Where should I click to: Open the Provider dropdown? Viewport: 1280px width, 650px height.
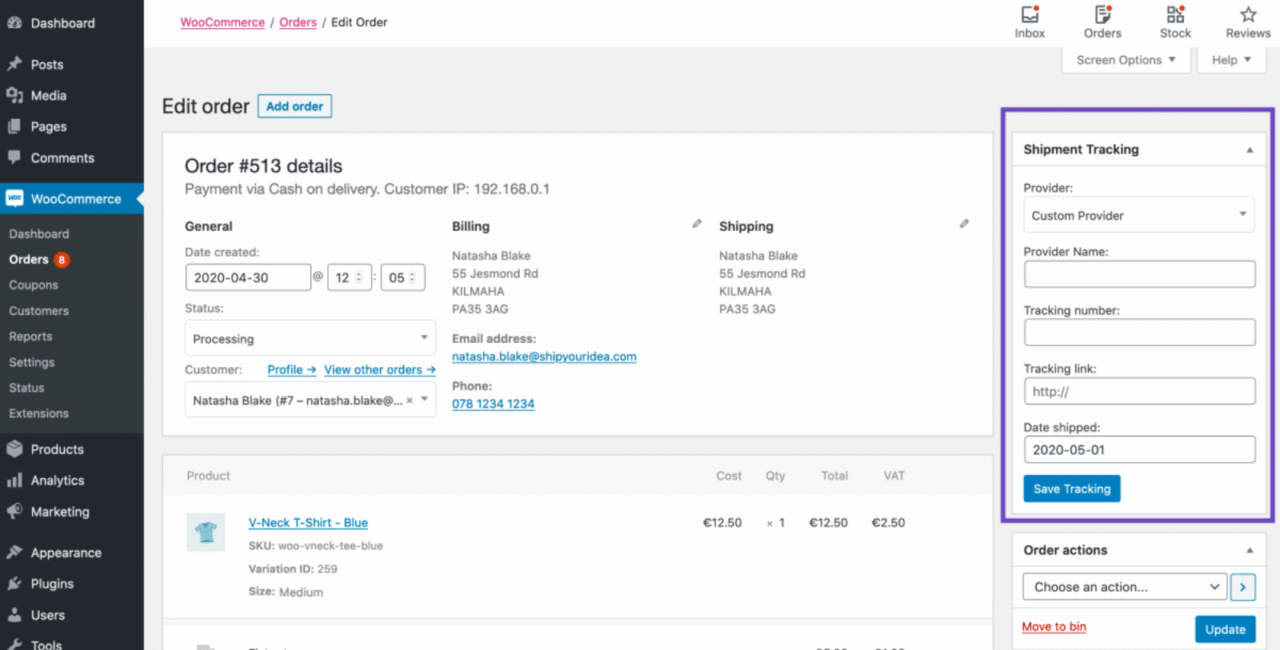(x=1138, y=215)
